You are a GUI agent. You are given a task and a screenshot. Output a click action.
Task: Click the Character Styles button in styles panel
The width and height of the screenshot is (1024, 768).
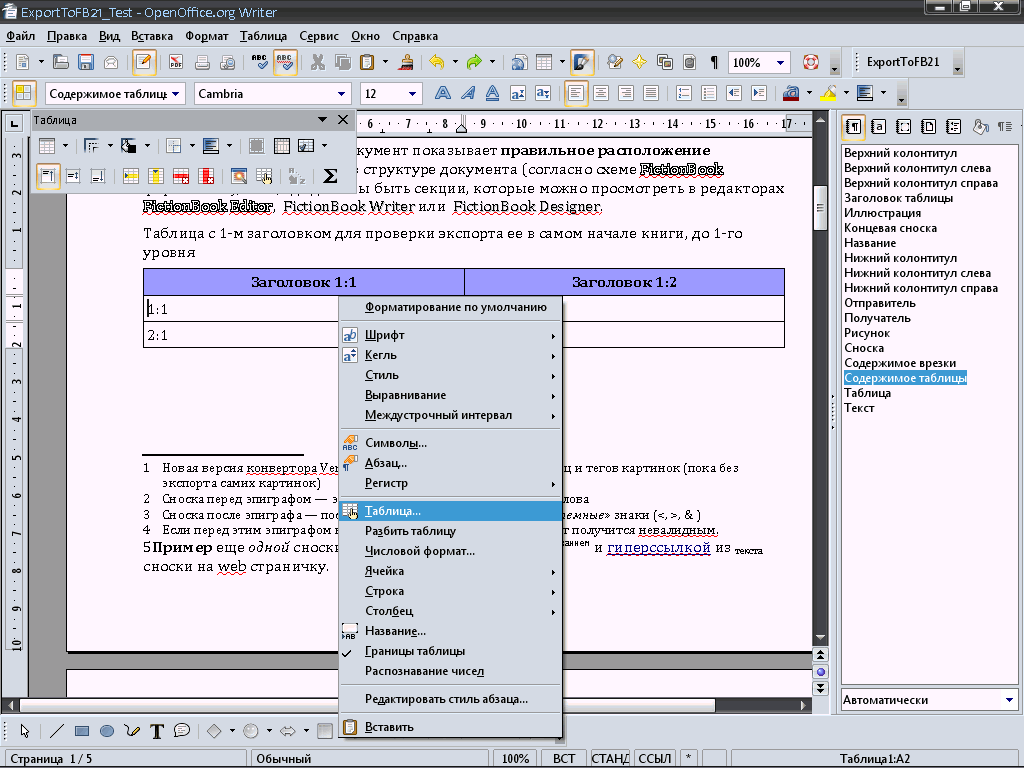pyautogui.click(x=879, y=126)
